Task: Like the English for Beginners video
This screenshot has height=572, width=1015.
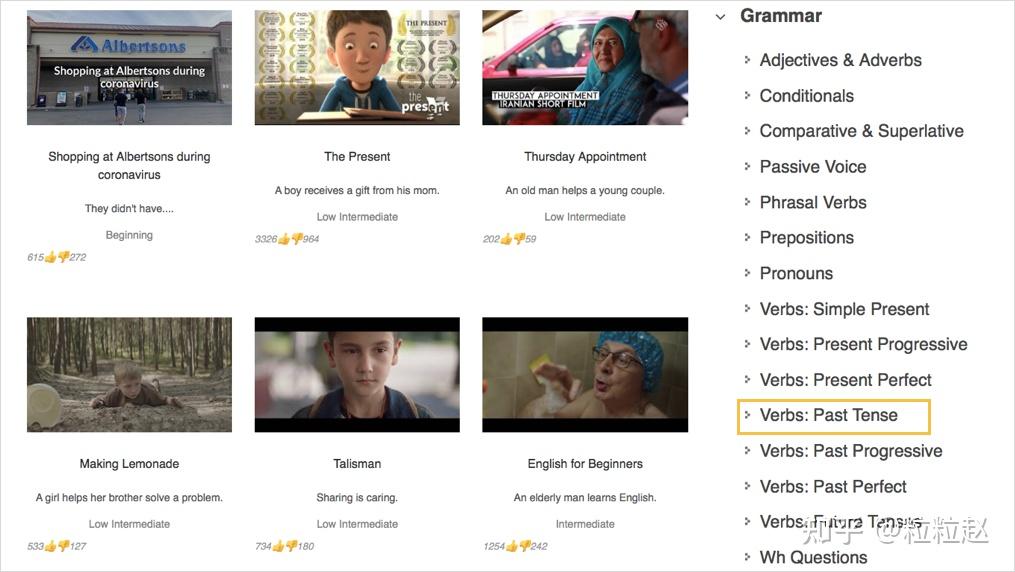Action: click(x=511, y=546)
